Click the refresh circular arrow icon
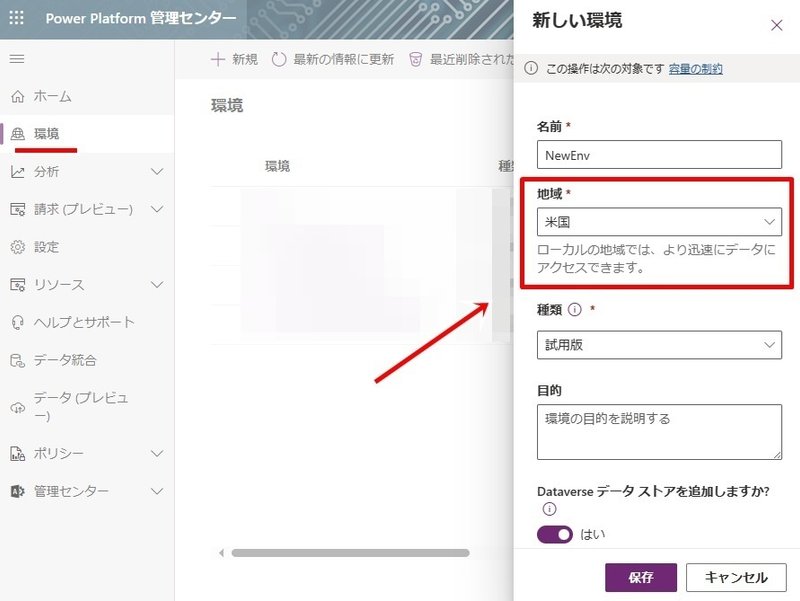Viewport: 800px width, 601px height. [279, 59]
